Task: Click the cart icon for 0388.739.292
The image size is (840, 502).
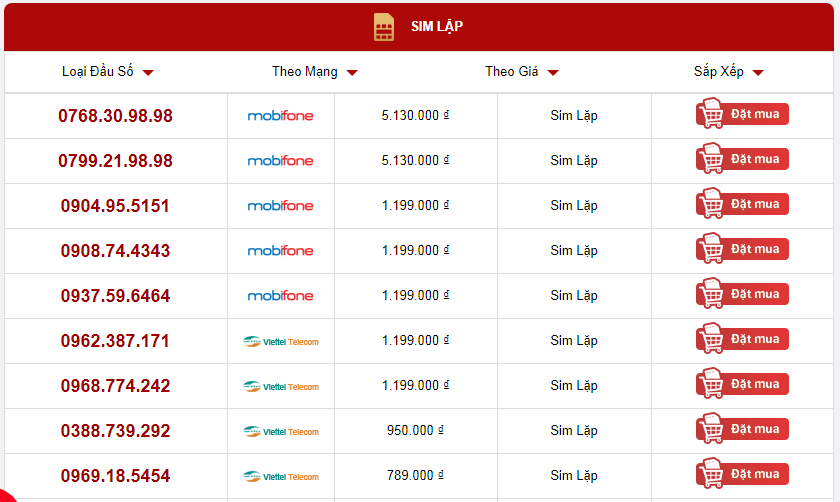Action: click(711, 428)
